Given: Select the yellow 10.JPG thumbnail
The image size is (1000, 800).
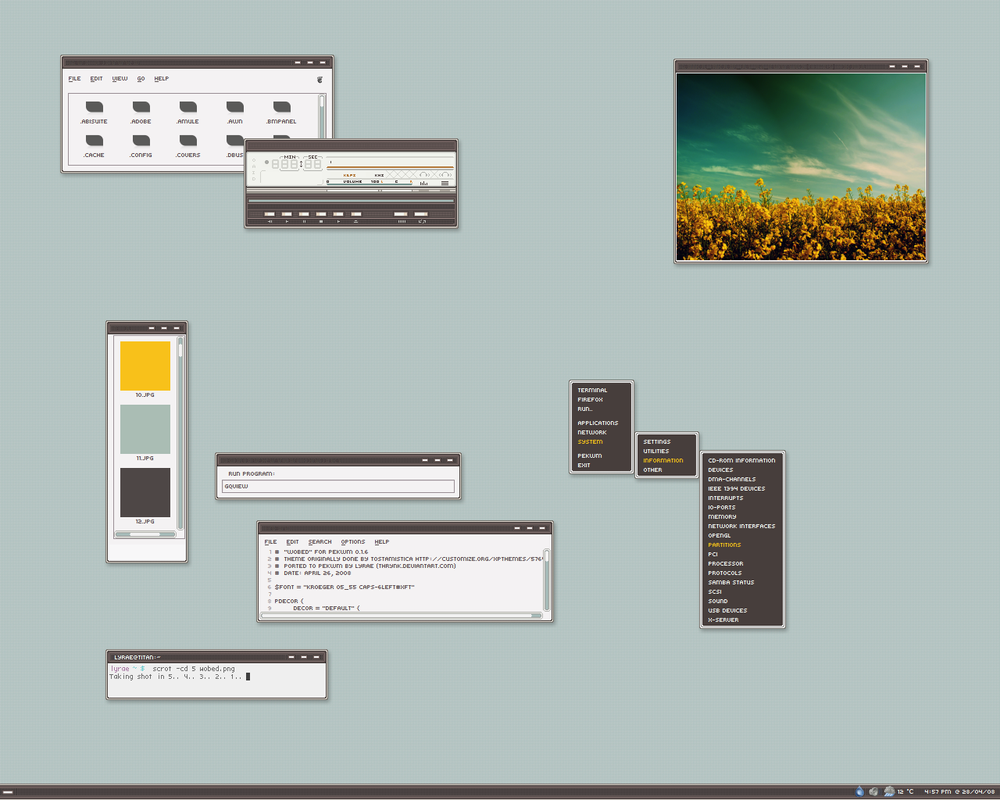Looking at the screenshot, I should [145, 366].
